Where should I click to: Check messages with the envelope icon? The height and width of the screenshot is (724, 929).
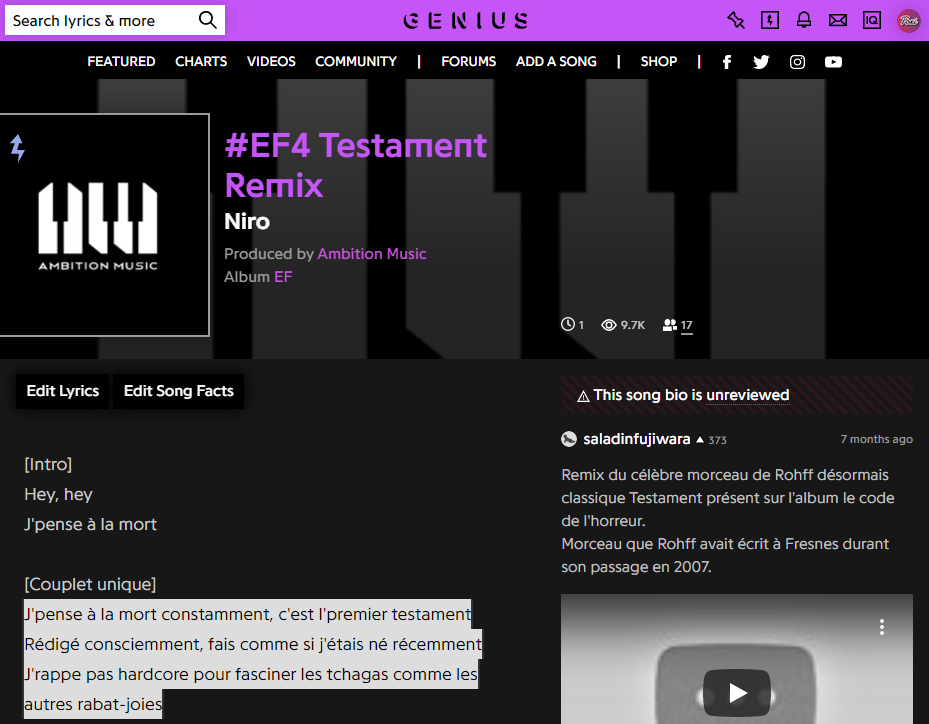click(x=837, y=19)
